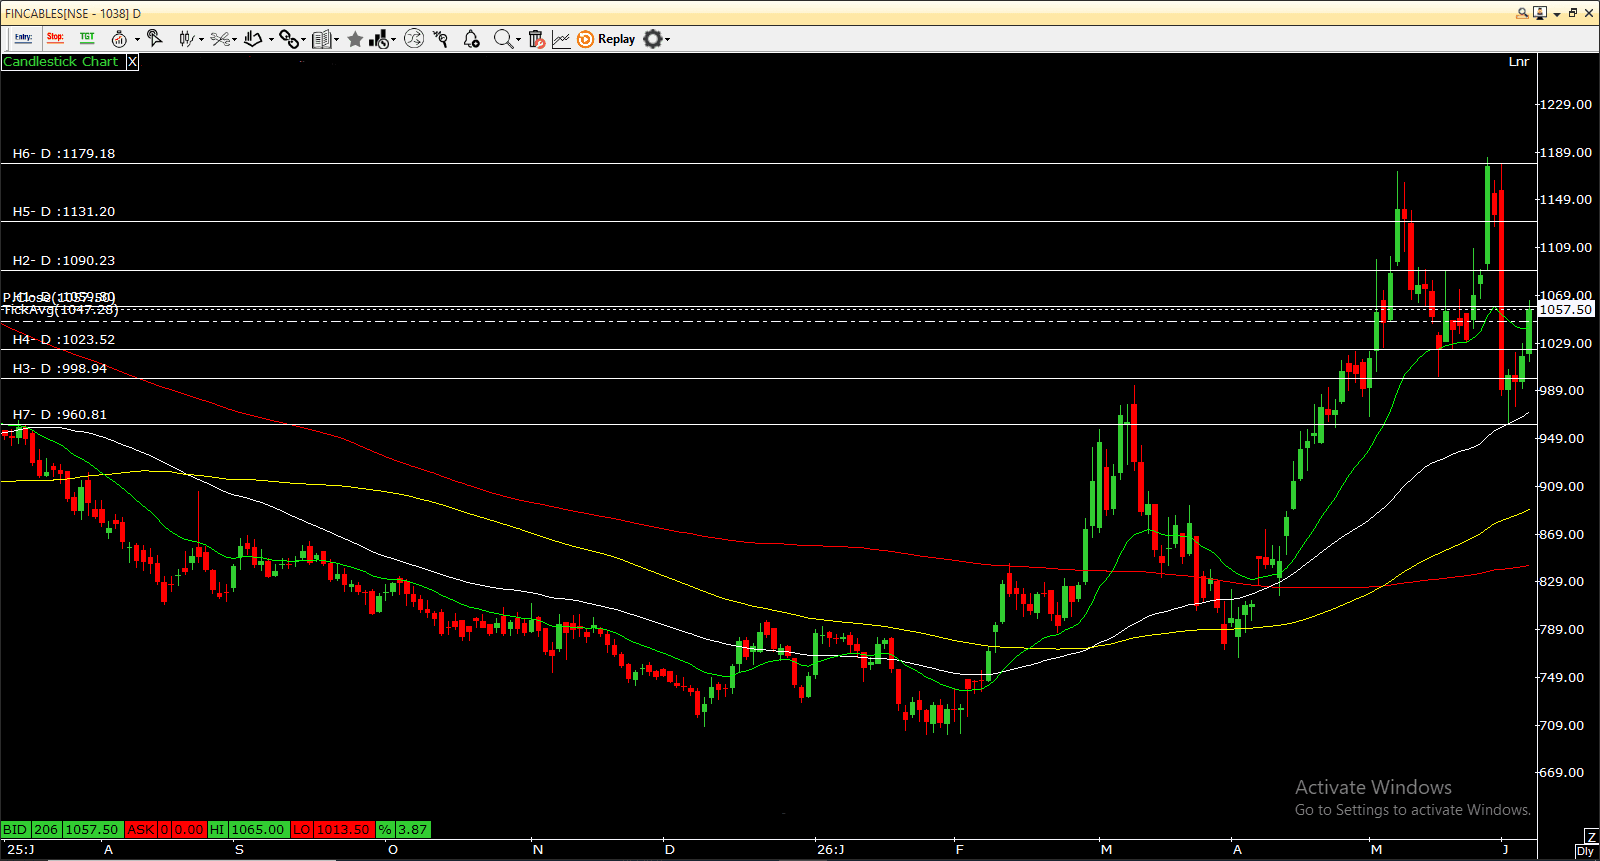Viewport: 1600px width, 861px height.
Task: Expand the zoom tool dropdown arrow
Action: (518, 40)
